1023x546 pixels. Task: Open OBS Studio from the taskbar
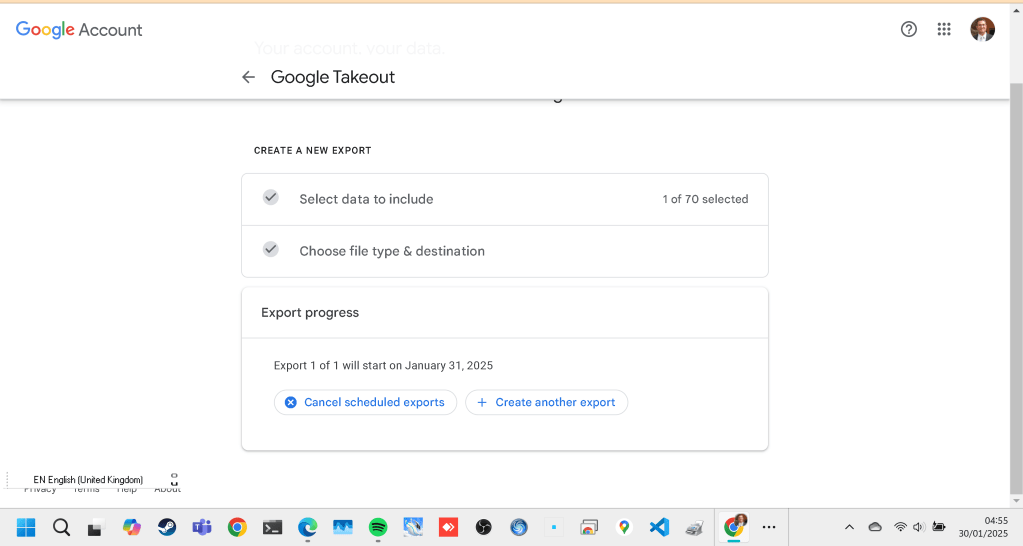coord(483,527)
